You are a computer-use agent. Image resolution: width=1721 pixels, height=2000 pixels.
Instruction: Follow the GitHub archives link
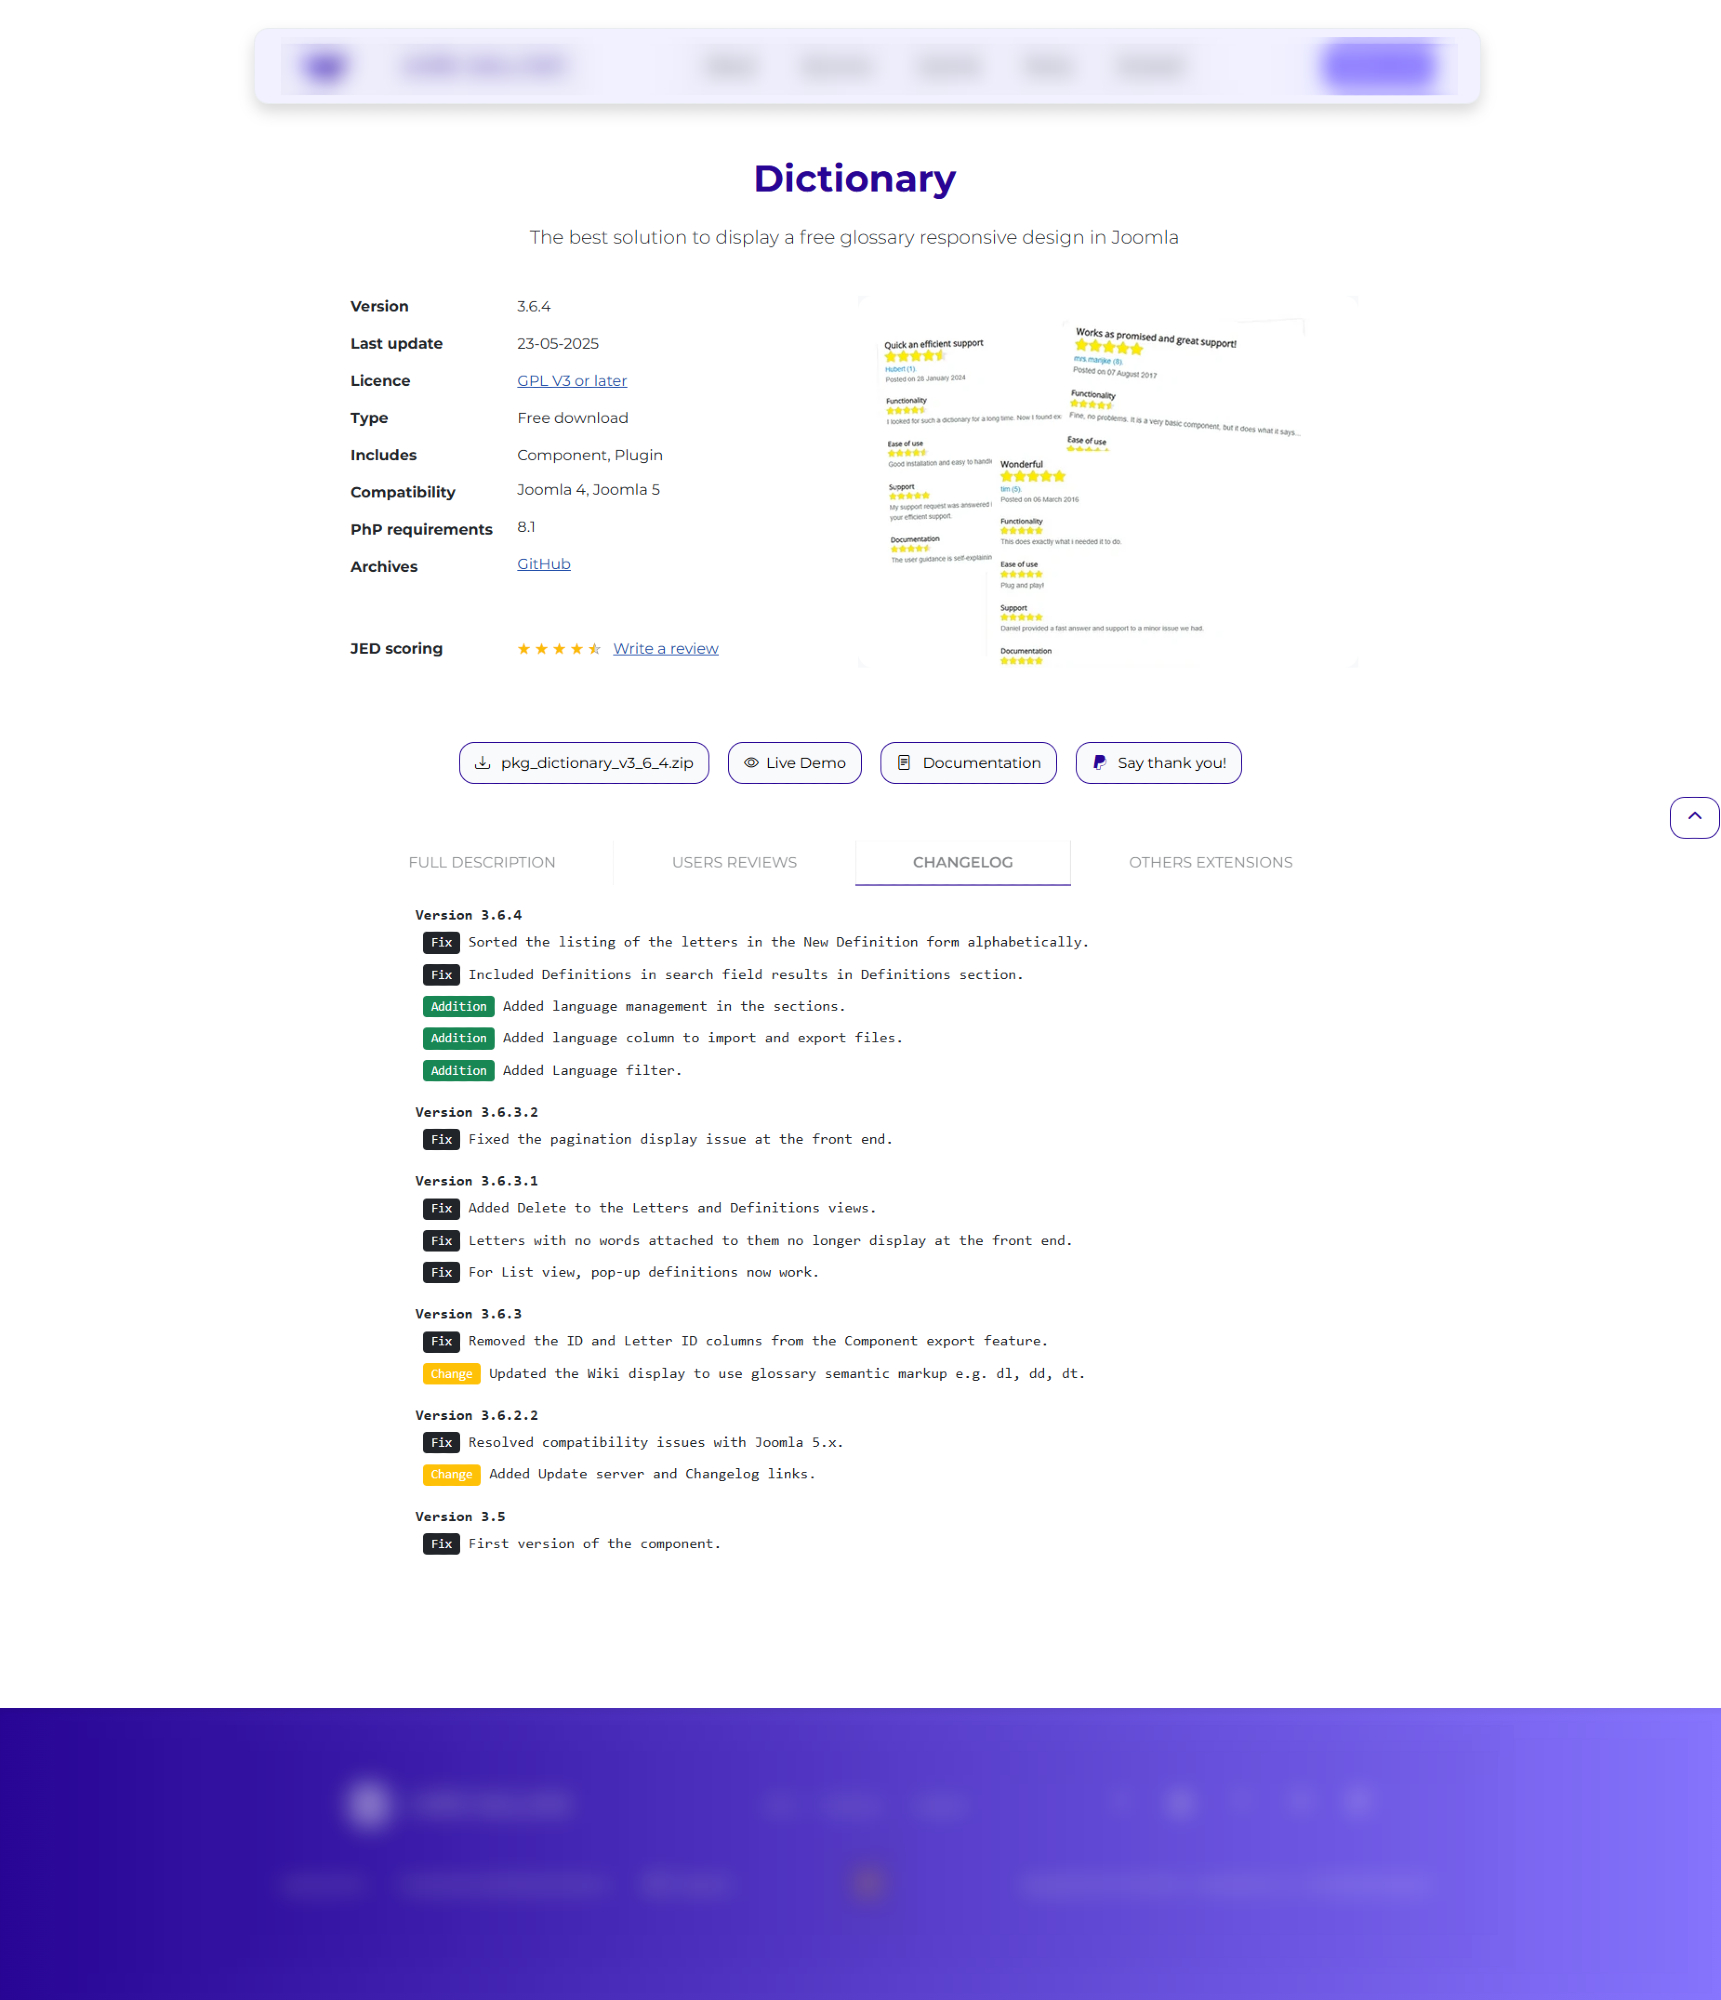[x=544, y=564]
